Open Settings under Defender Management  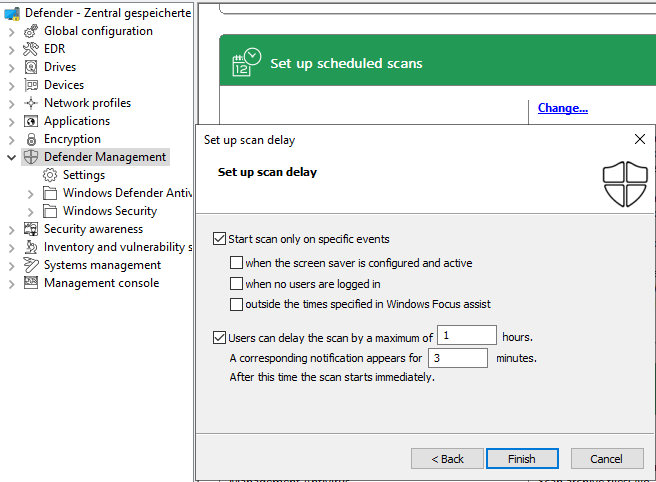pyautogui.click(x=84, y=175)
